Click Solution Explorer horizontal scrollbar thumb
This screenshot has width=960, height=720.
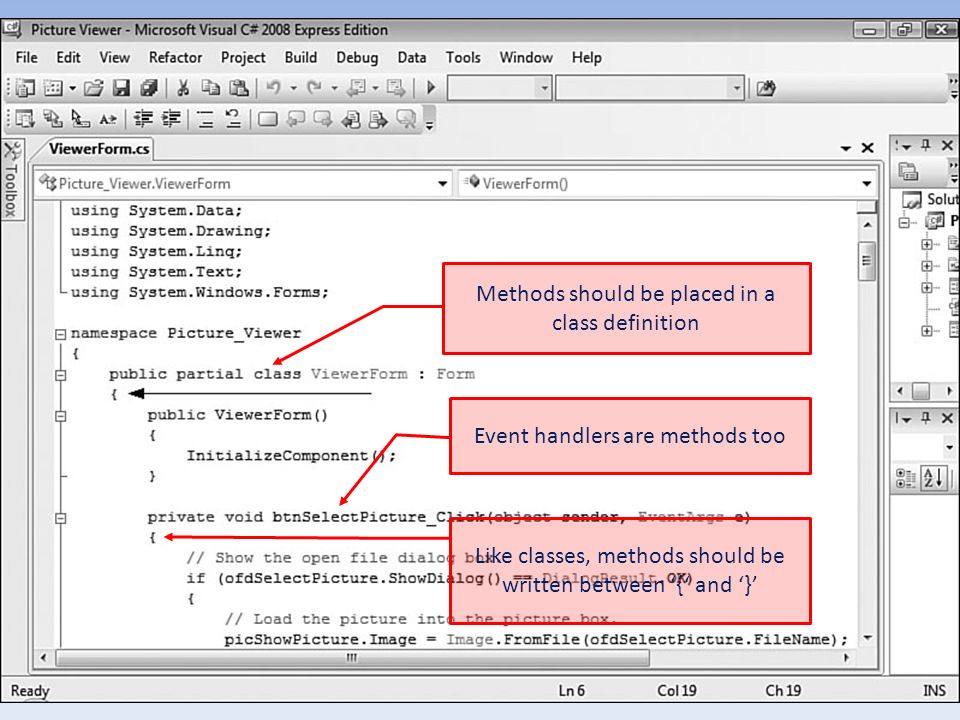(920, 391)
